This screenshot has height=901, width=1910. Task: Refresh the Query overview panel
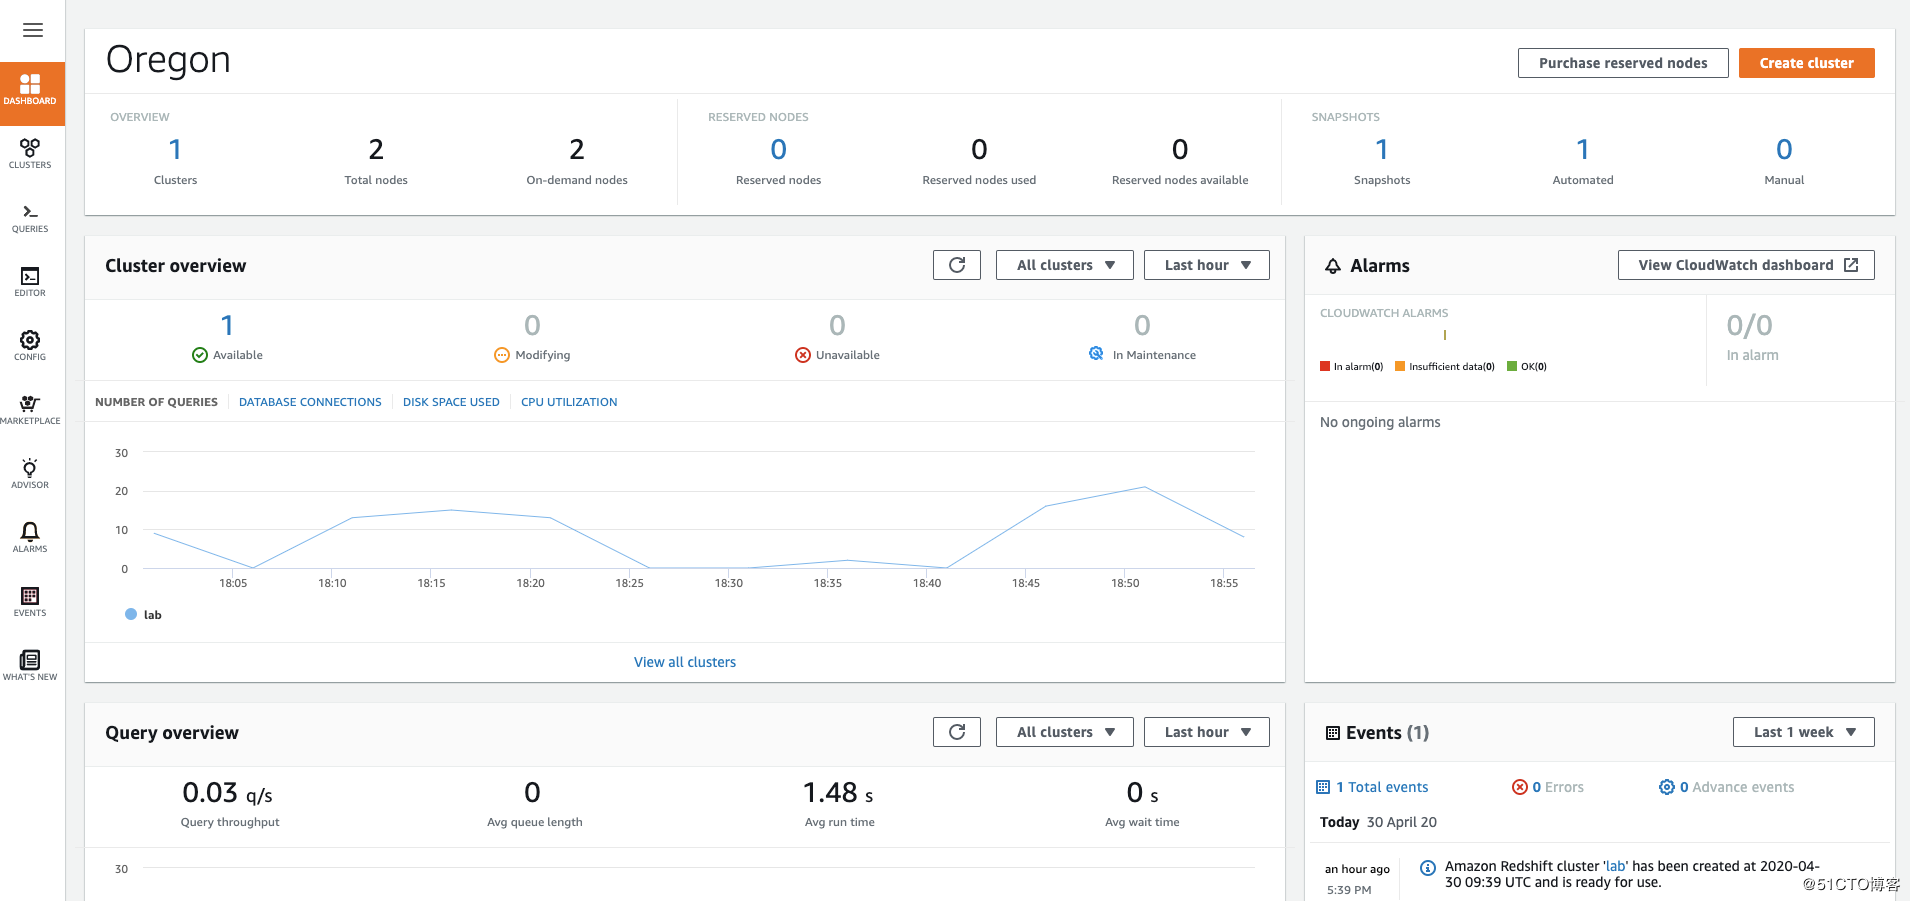point(957,732)
